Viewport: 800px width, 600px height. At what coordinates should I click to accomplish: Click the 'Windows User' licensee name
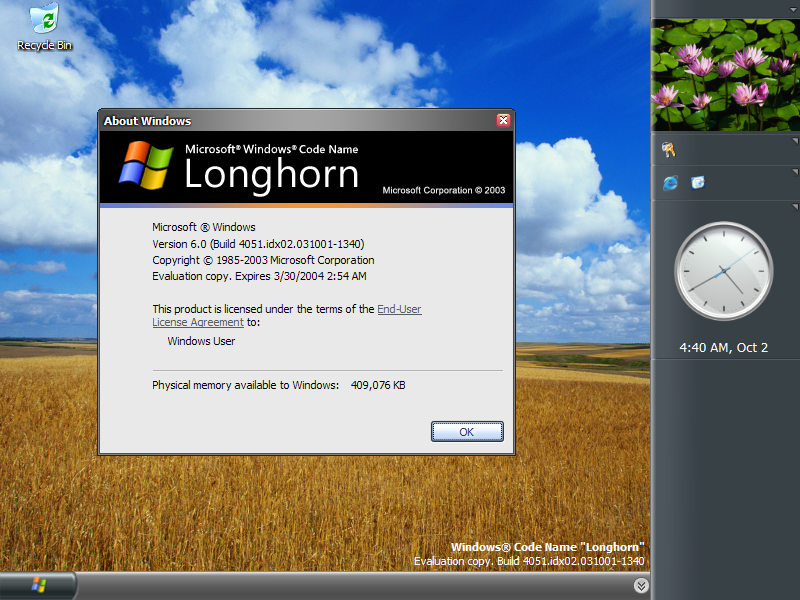pyautogui.click(x=201, y=341)
